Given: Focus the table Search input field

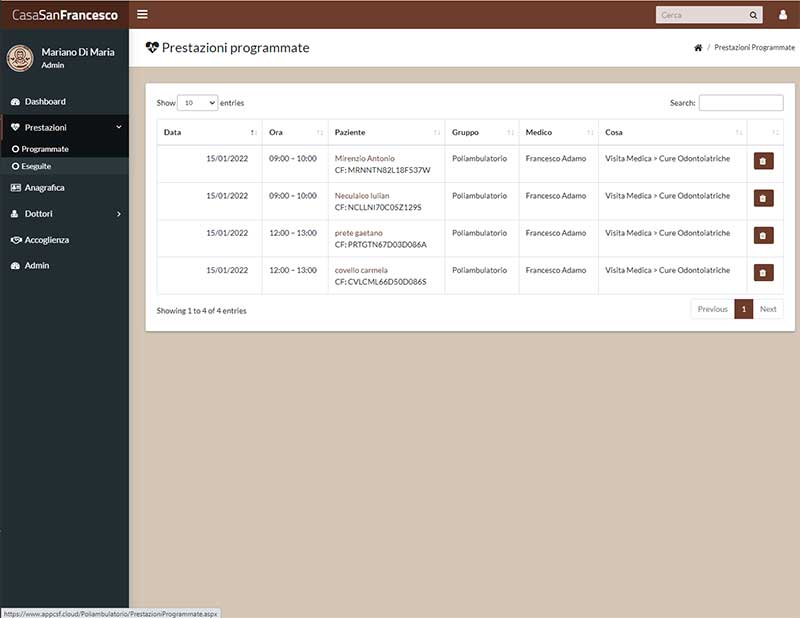Looking at the screenshot, I should tap(741, 103).
